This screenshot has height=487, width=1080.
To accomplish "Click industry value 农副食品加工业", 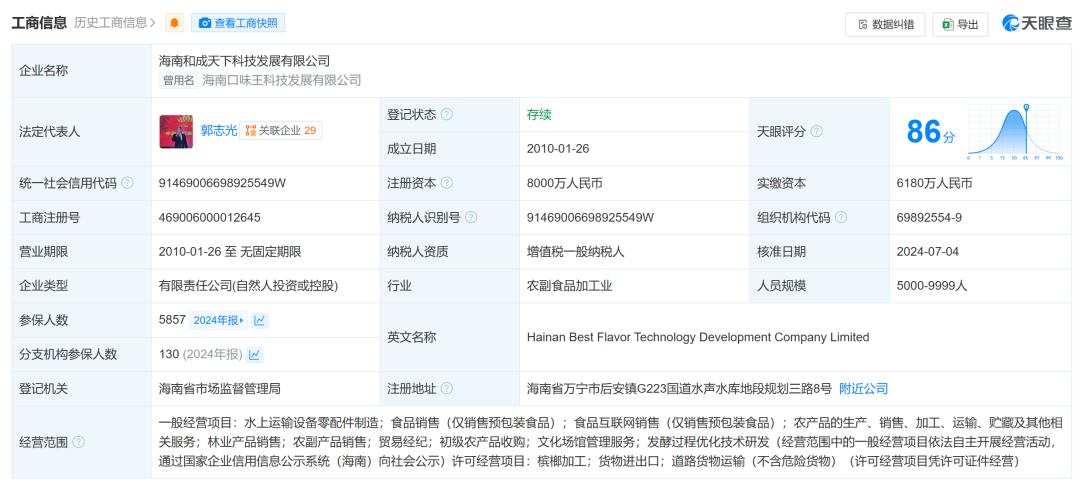I will pos(570,286).
